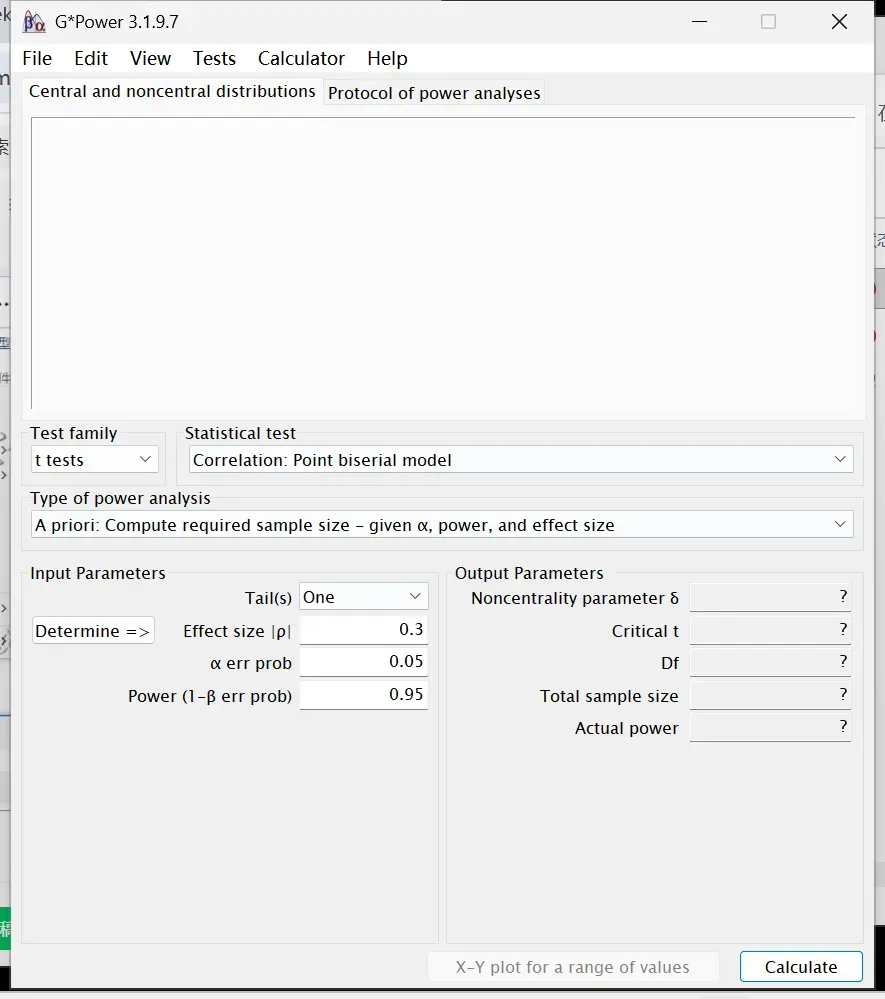Viewport: 885px width, 999px height.
Task: Click X-Y plot for a range of values
Action: tap(572, 967)
